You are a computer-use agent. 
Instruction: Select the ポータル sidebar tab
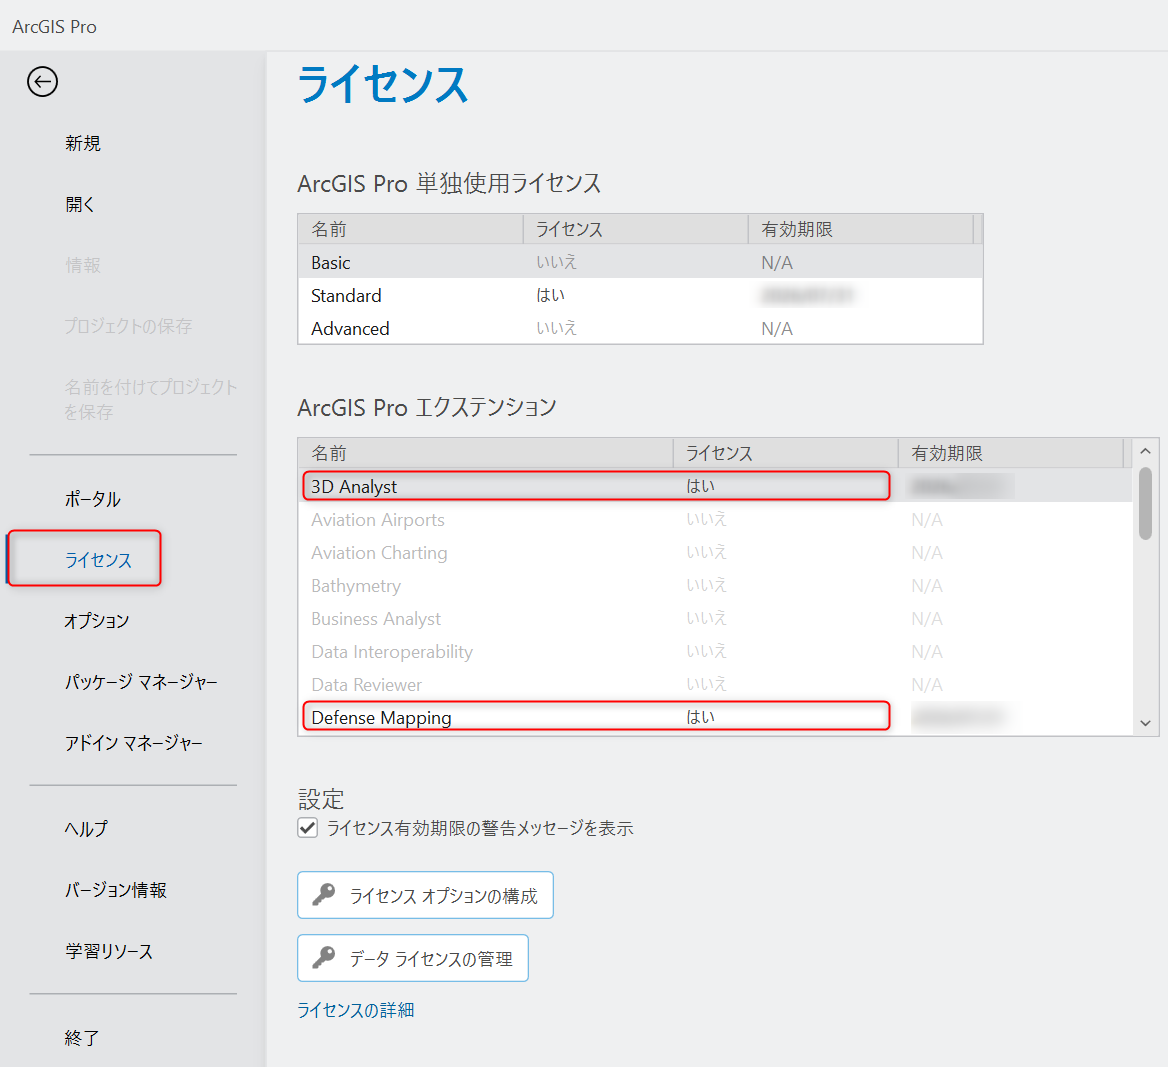(x=93, y=499)
